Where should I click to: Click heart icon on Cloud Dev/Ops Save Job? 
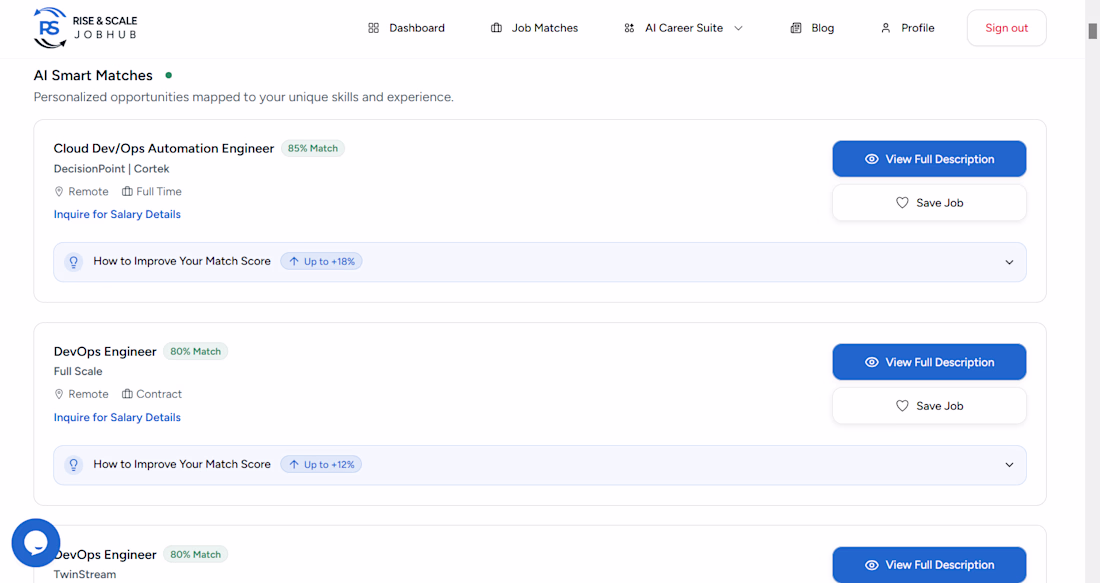pos(902,203)
